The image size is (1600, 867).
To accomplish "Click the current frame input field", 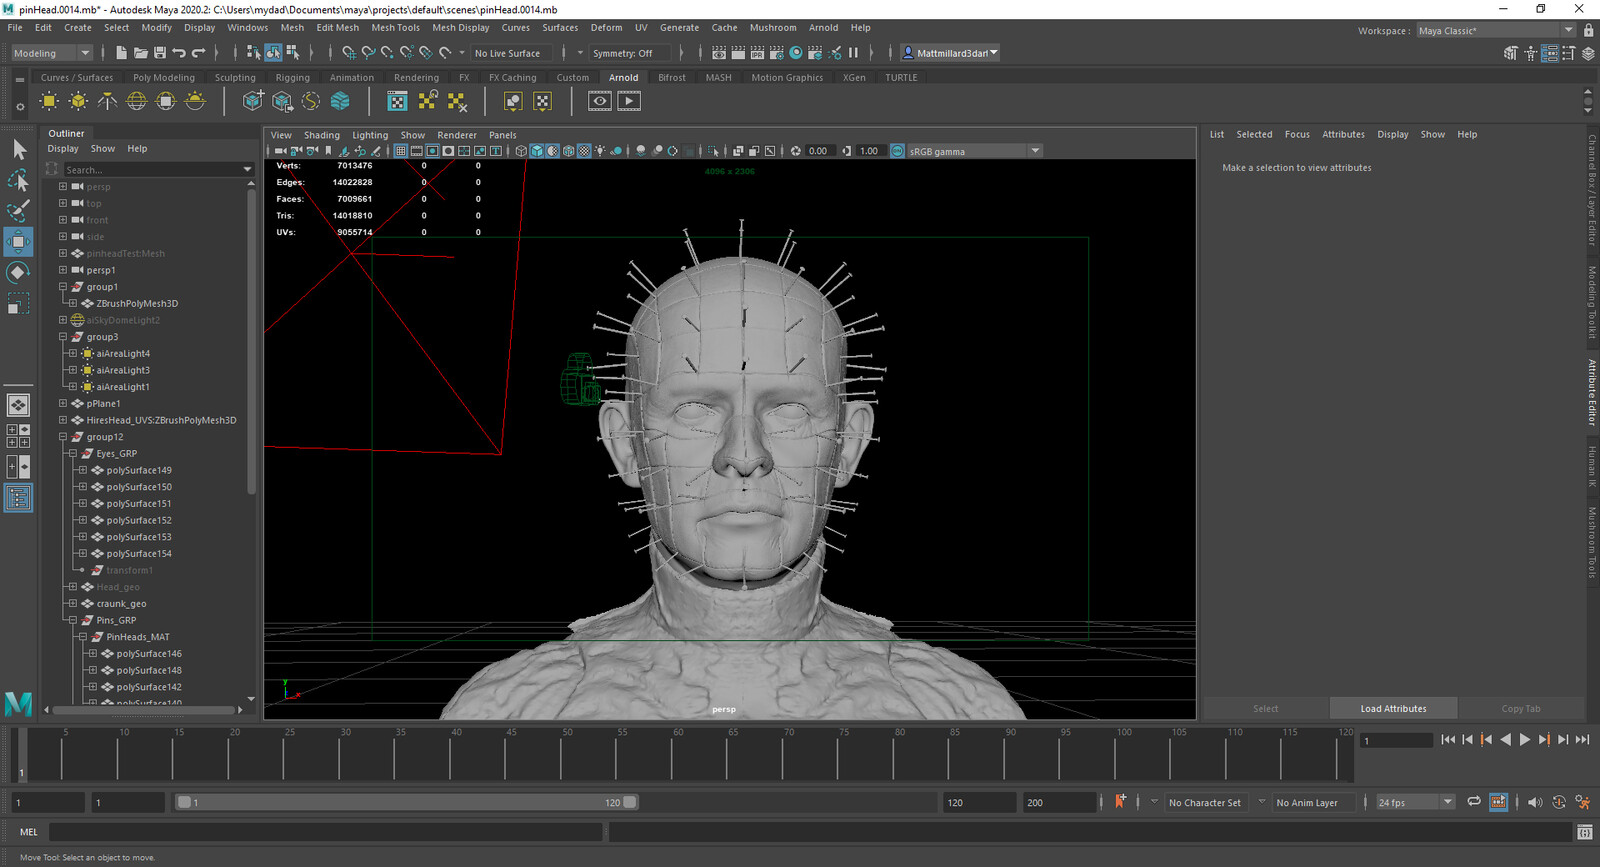I will point(1397,740).
